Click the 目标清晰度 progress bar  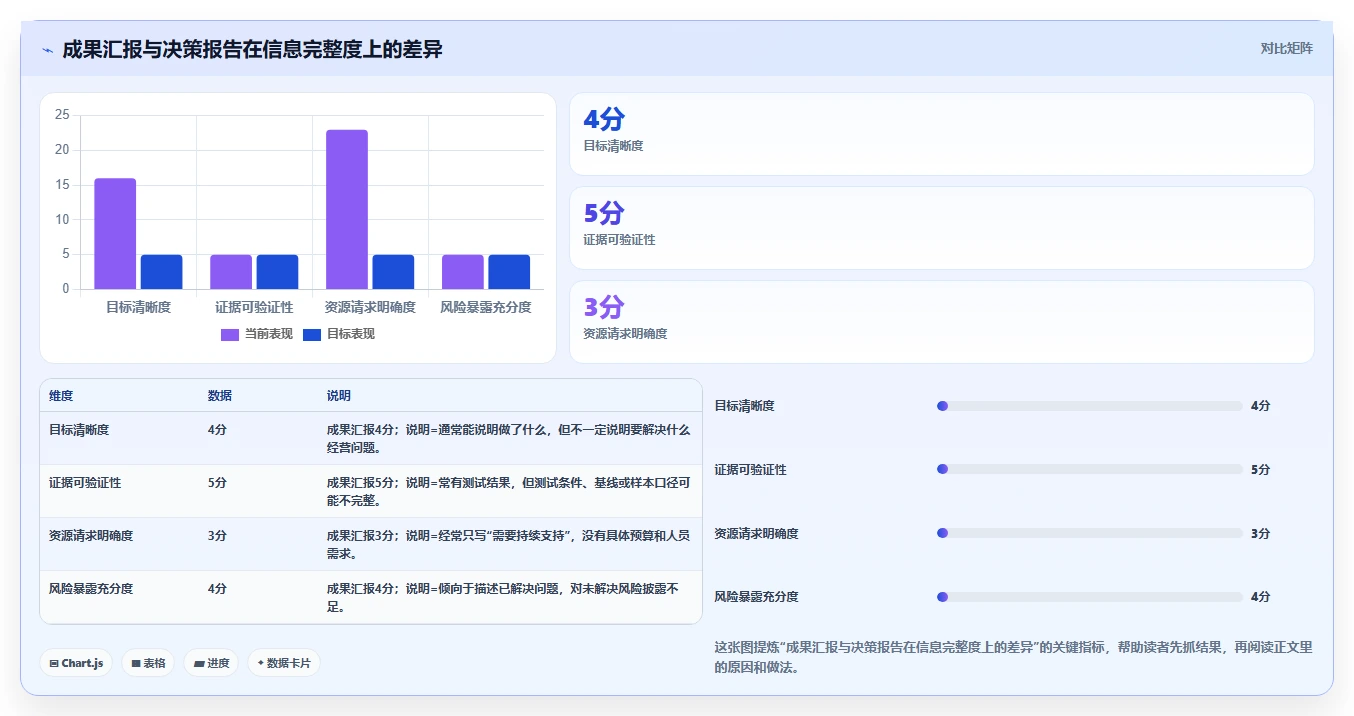tap(1090, 406)
